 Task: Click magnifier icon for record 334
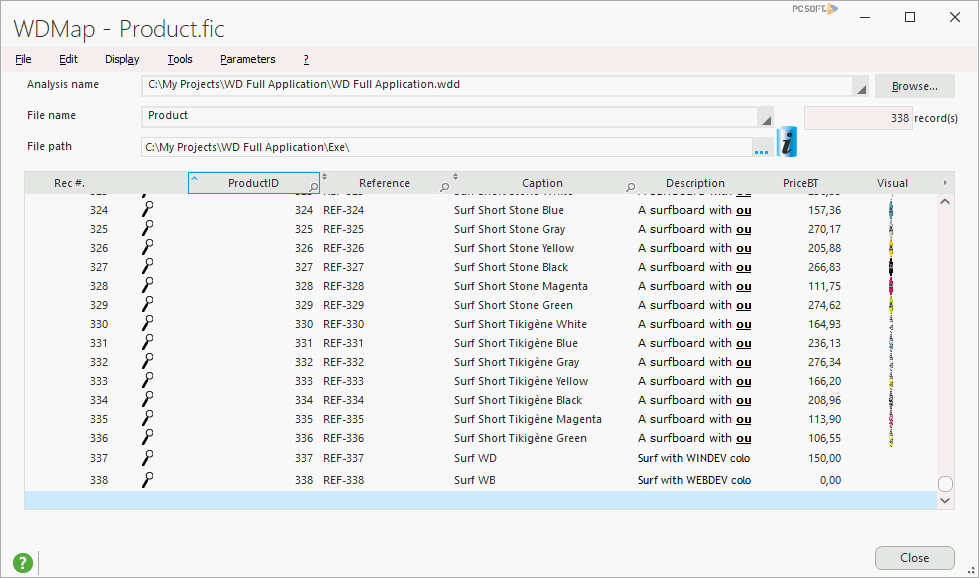(148, 399)
